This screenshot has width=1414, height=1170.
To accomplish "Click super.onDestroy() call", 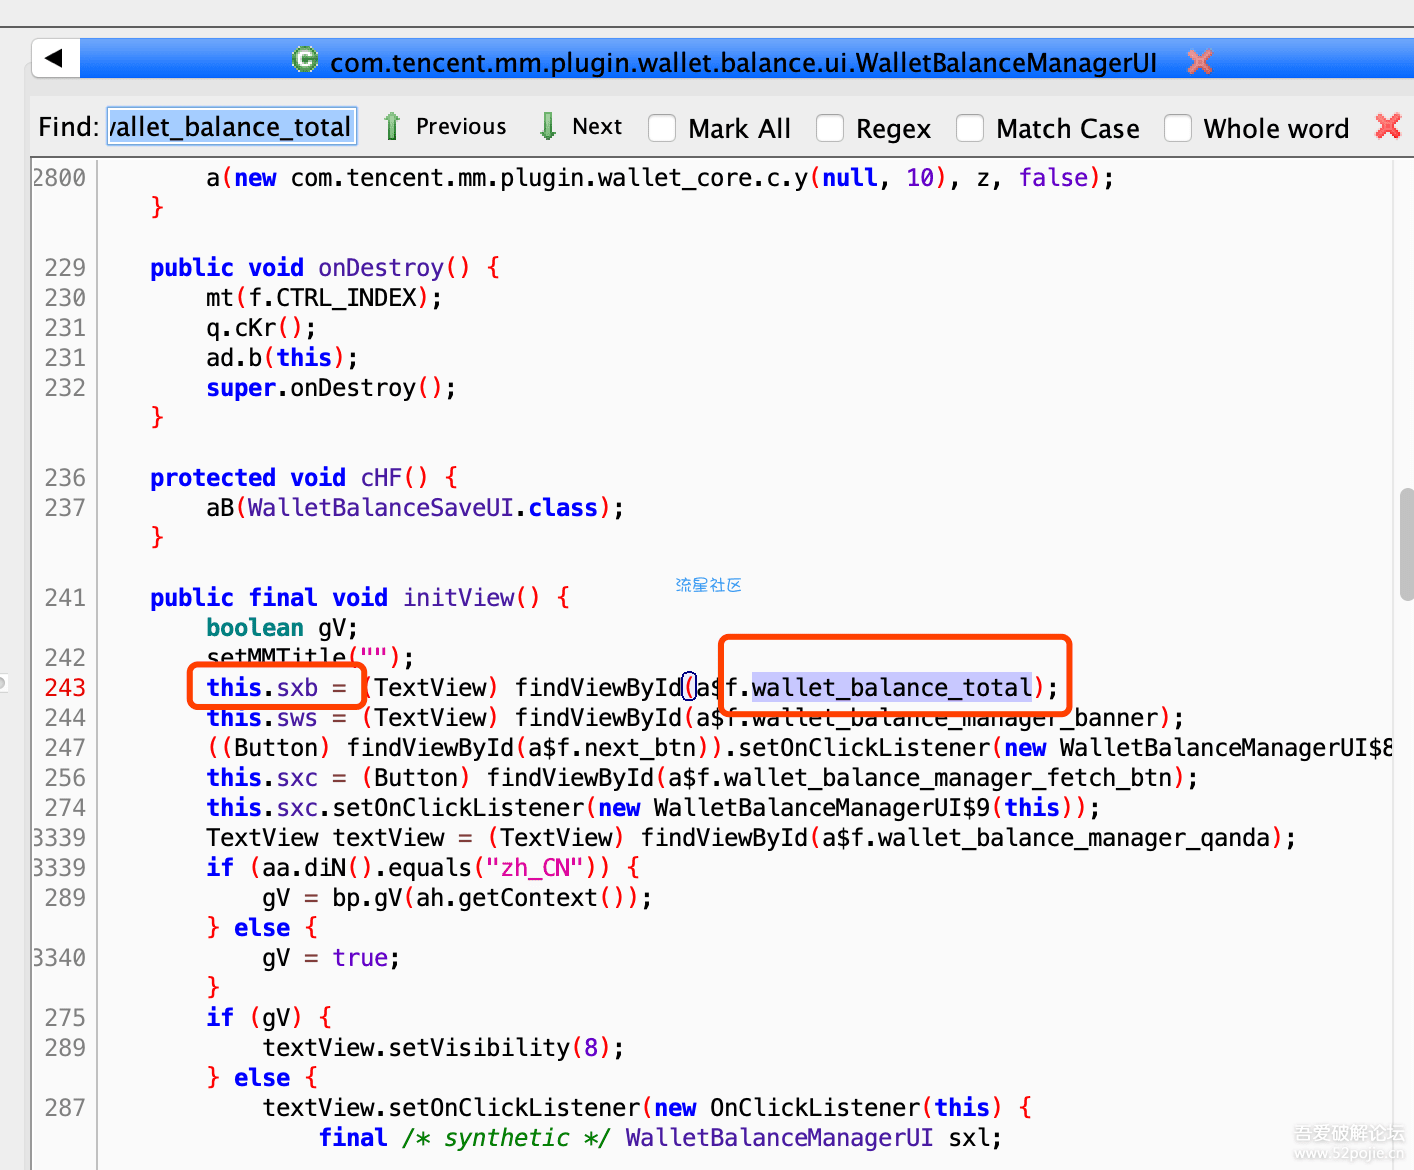I will (x=330, y=388).
